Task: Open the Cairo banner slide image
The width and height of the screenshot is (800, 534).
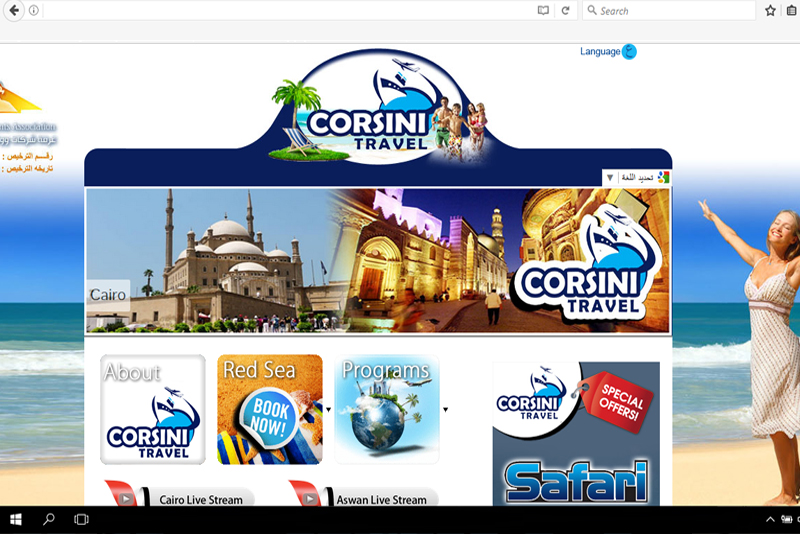Action: pyautogui.click(x=378, y=261)
